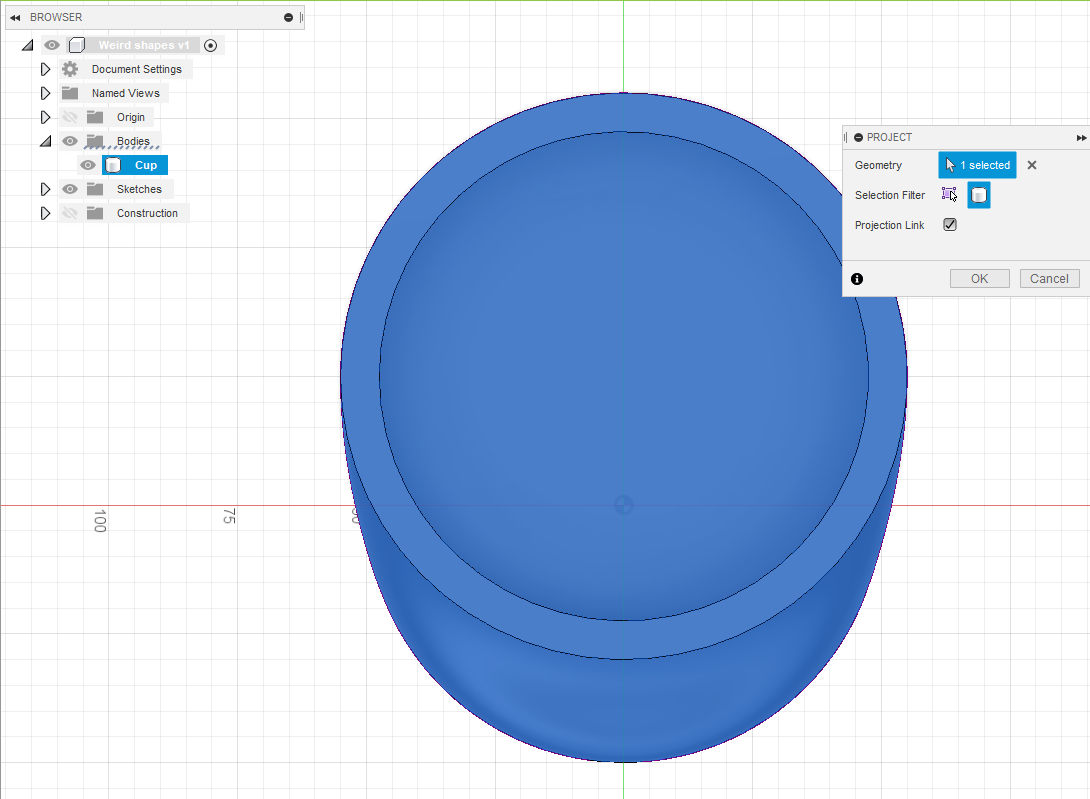
Task: Click the Geometry 1 selected button
Action: click(977, 165)
